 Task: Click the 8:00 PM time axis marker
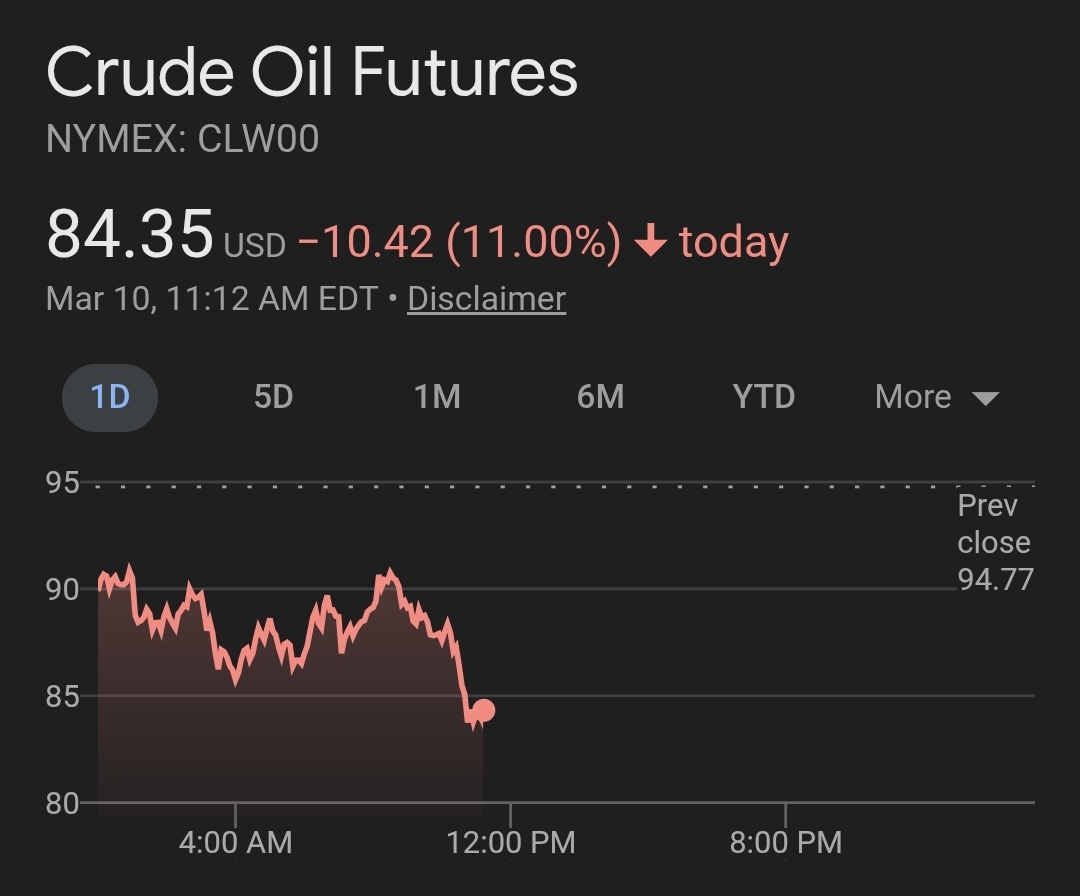coord(786,842)
